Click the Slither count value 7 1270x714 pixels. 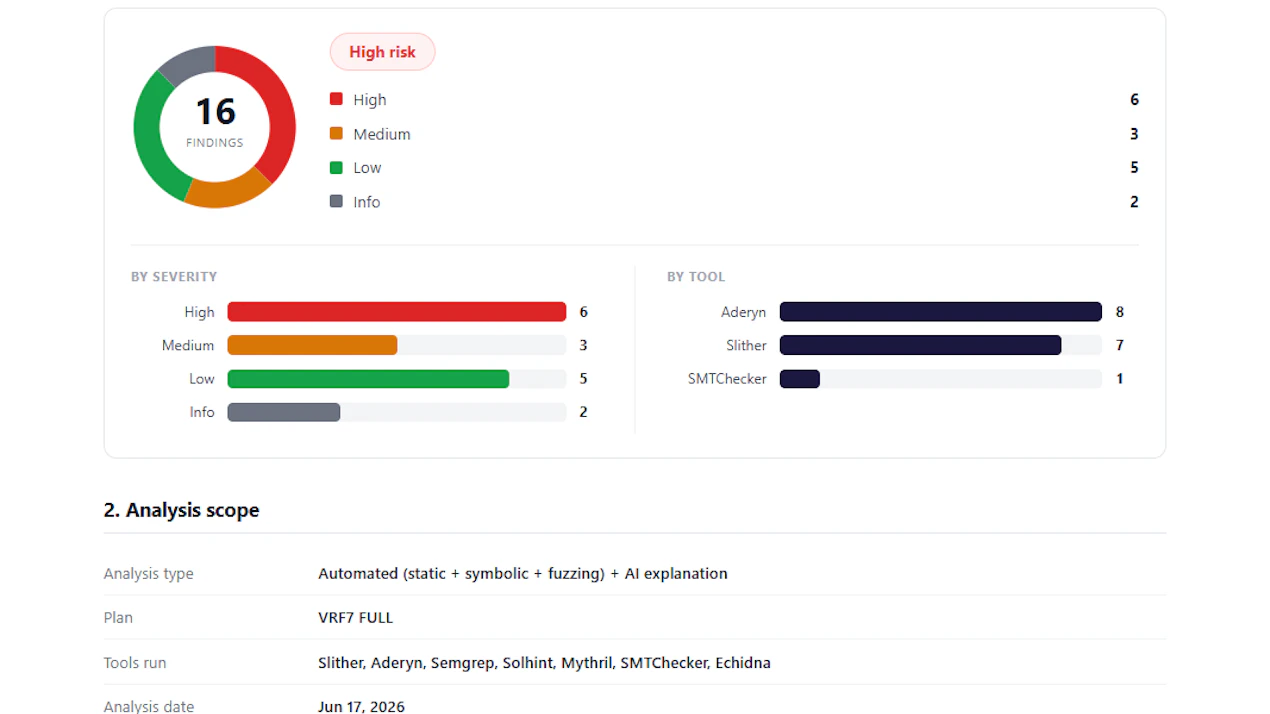click(x=1120, y=345)
